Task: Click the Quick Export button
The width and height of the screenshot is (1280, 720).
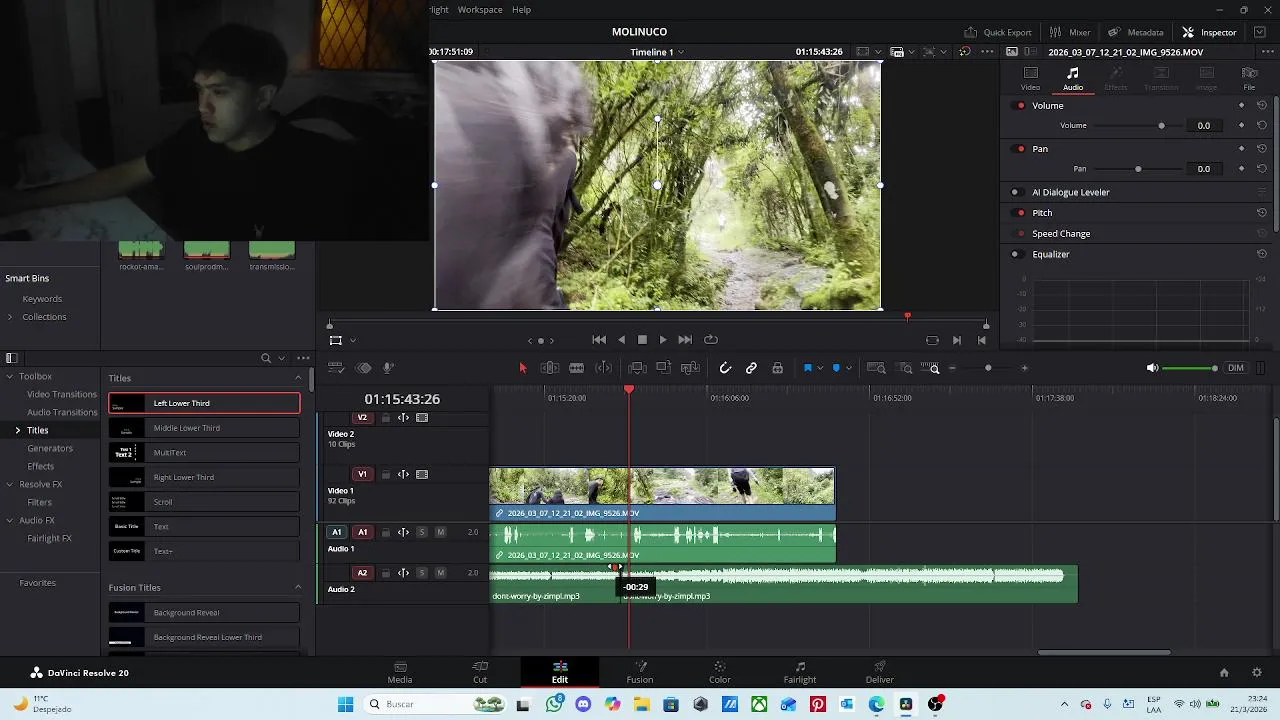Action: coord(997,32)
